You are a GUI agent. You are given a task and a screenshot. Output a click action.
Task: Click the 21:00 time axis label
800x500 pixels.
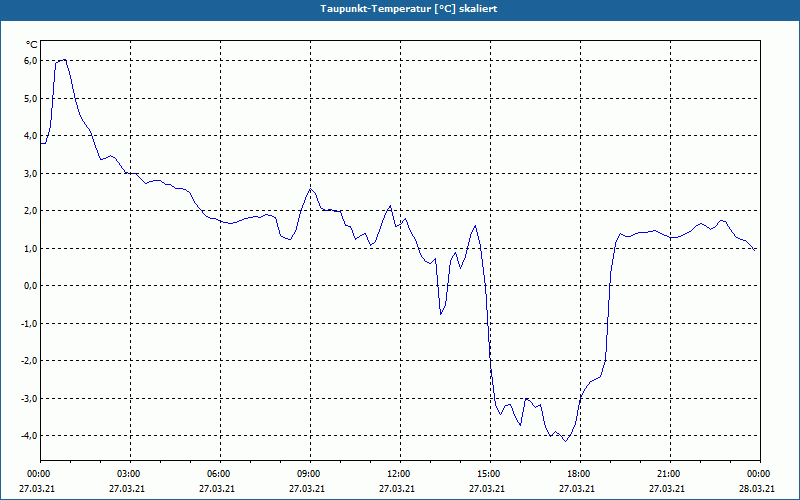point(668,474)
